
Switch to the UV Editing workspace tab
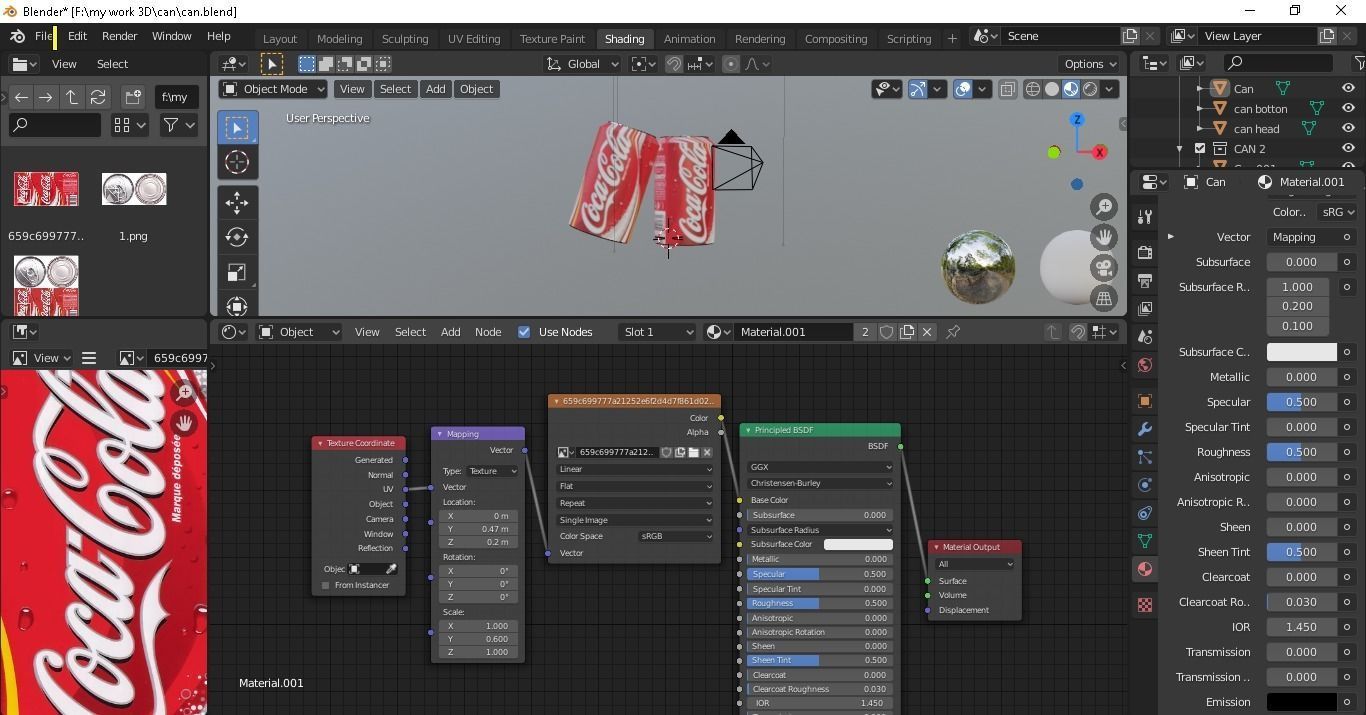(474, 38)
